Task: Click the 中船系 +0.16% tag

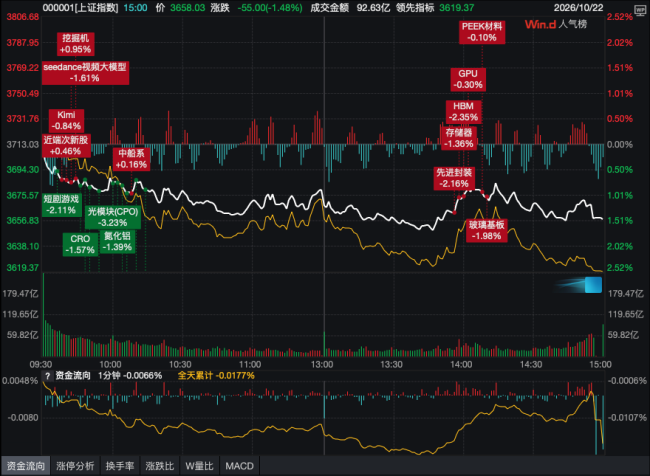Action: 131,159
